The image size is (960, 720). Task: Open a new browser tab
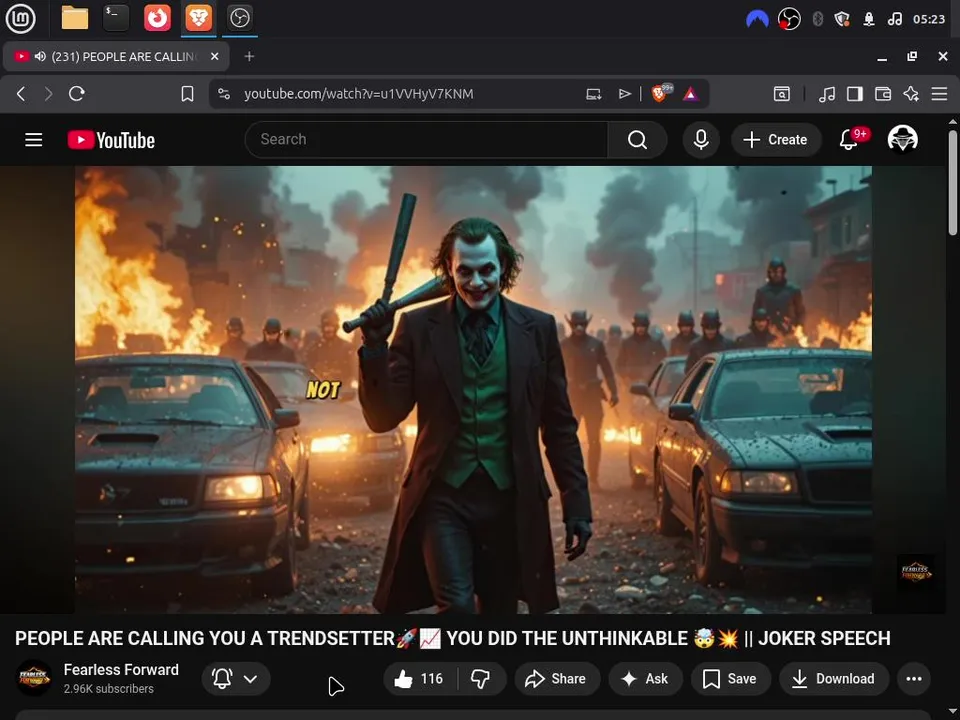pos(249,57)
